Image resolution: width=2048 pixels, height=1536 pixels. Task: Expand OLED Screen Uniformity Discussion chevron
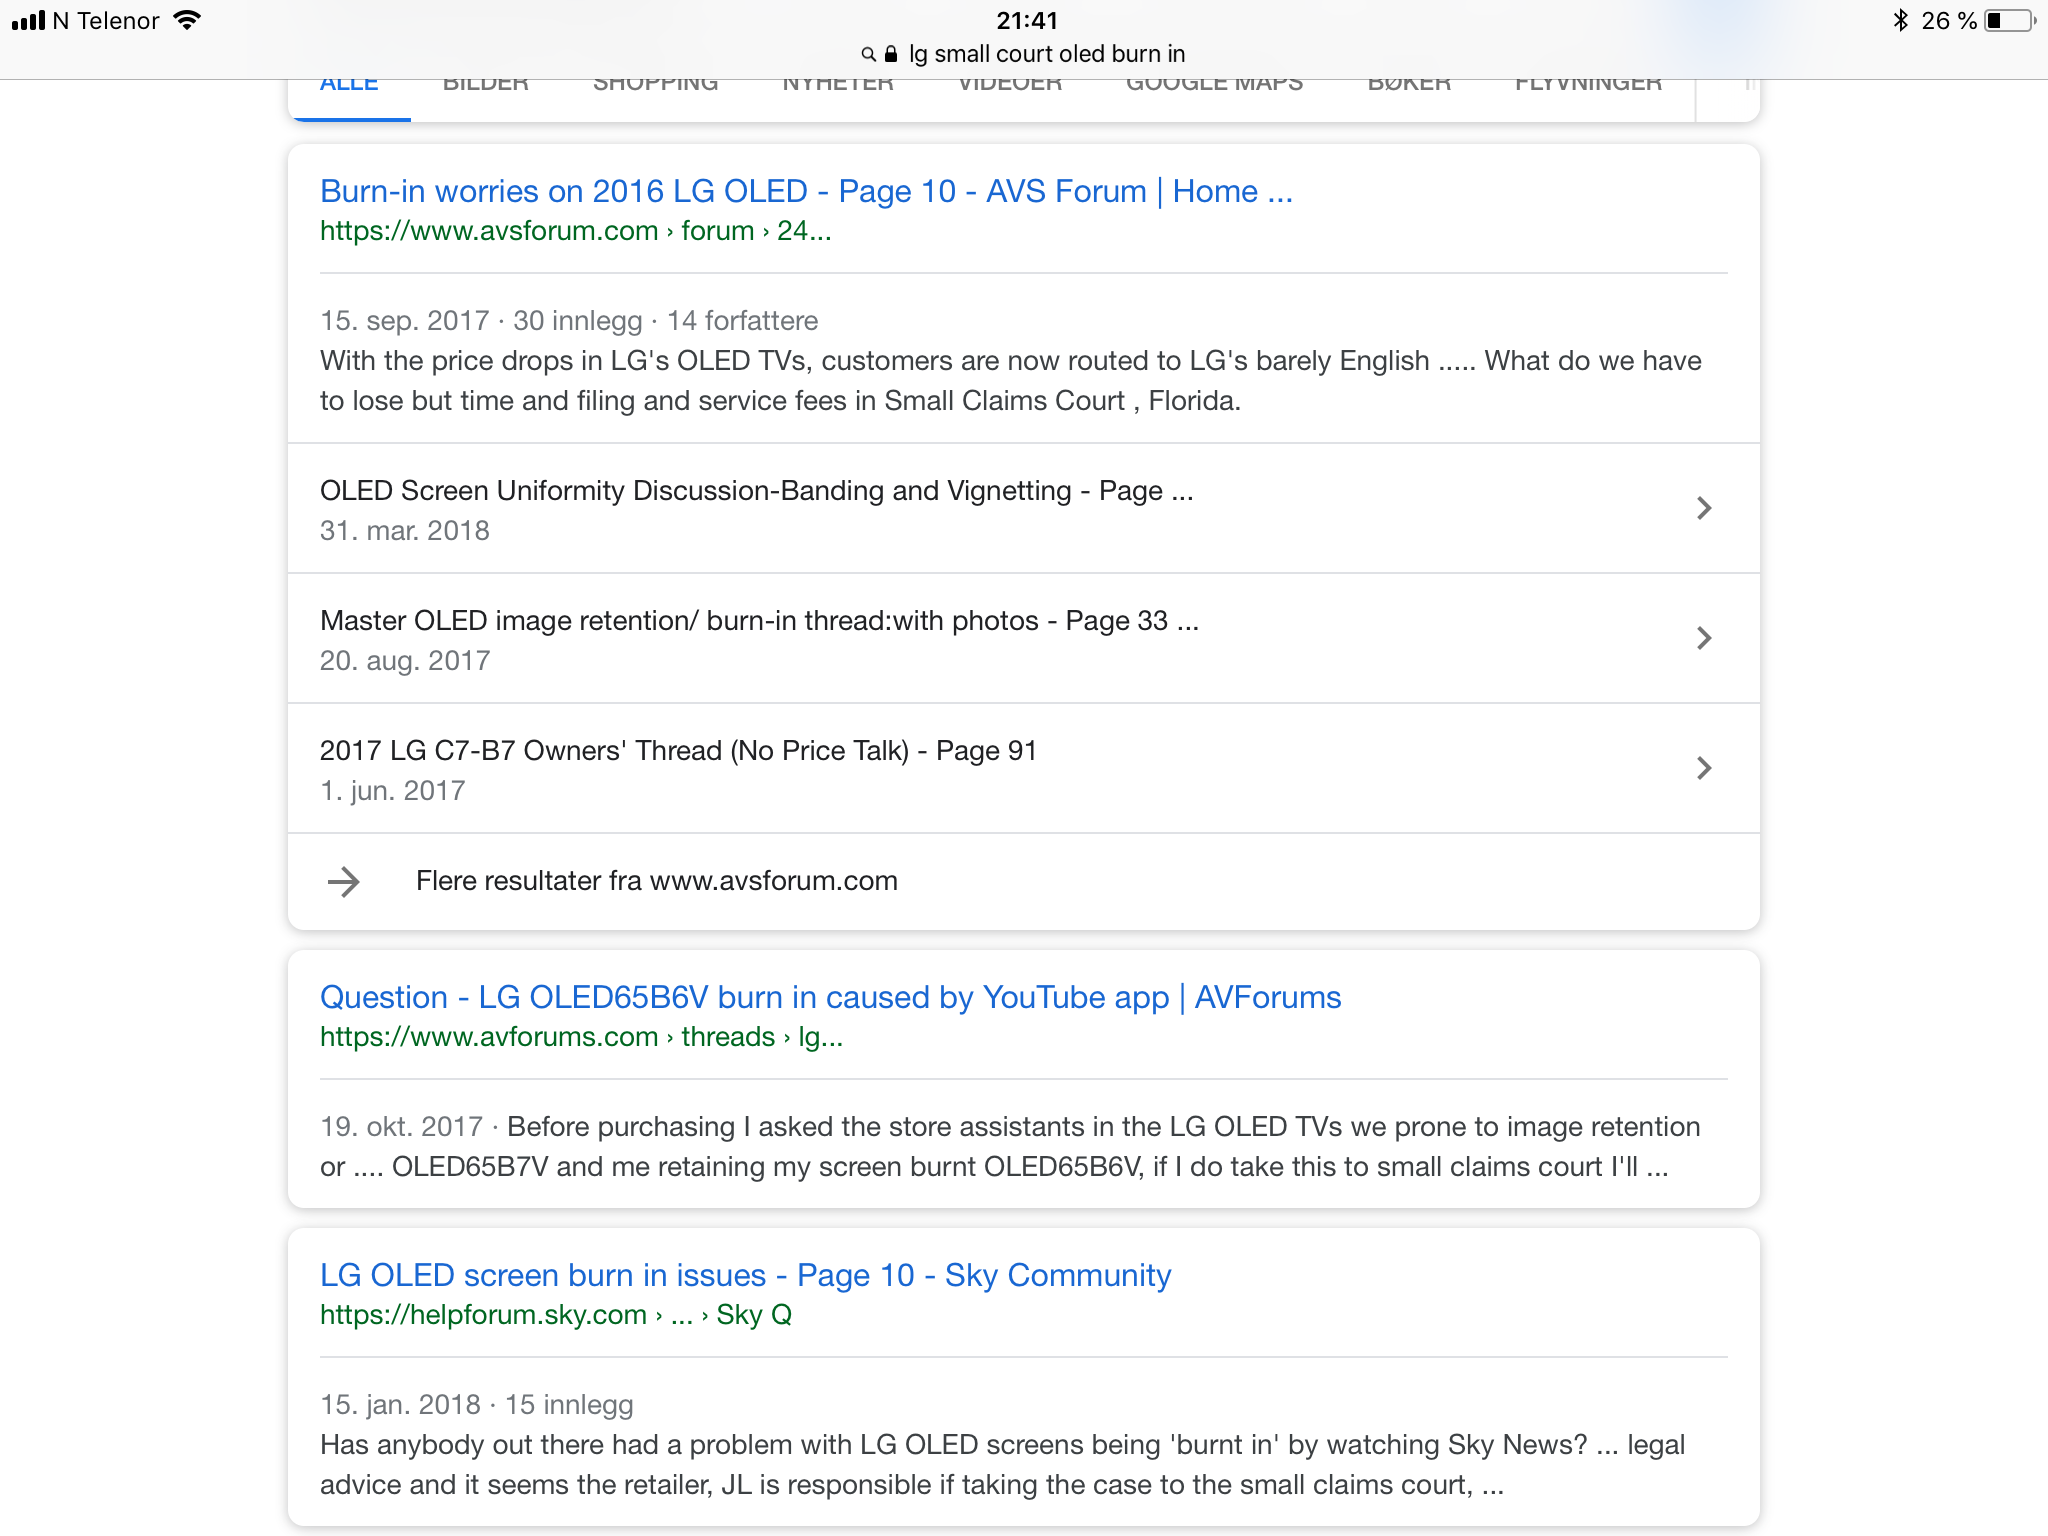click(1704, 508)
